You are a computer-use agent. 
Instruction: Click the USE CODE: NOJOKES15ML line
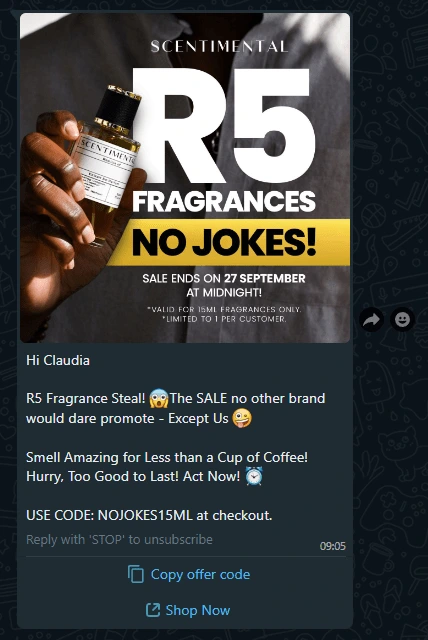(x=149, y=515)
